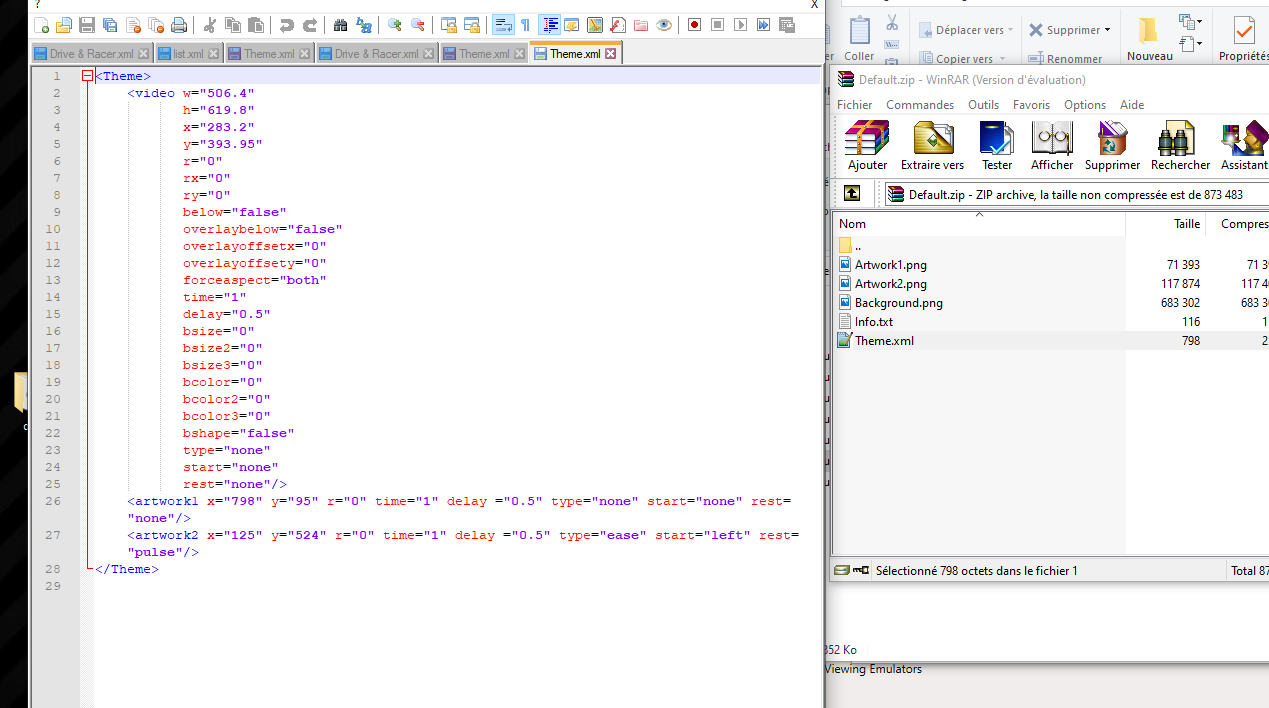The width and height of the screenshot is (1269, 708).
Task: Open the WinRAR Options menu
Action: click(1085, 105)
